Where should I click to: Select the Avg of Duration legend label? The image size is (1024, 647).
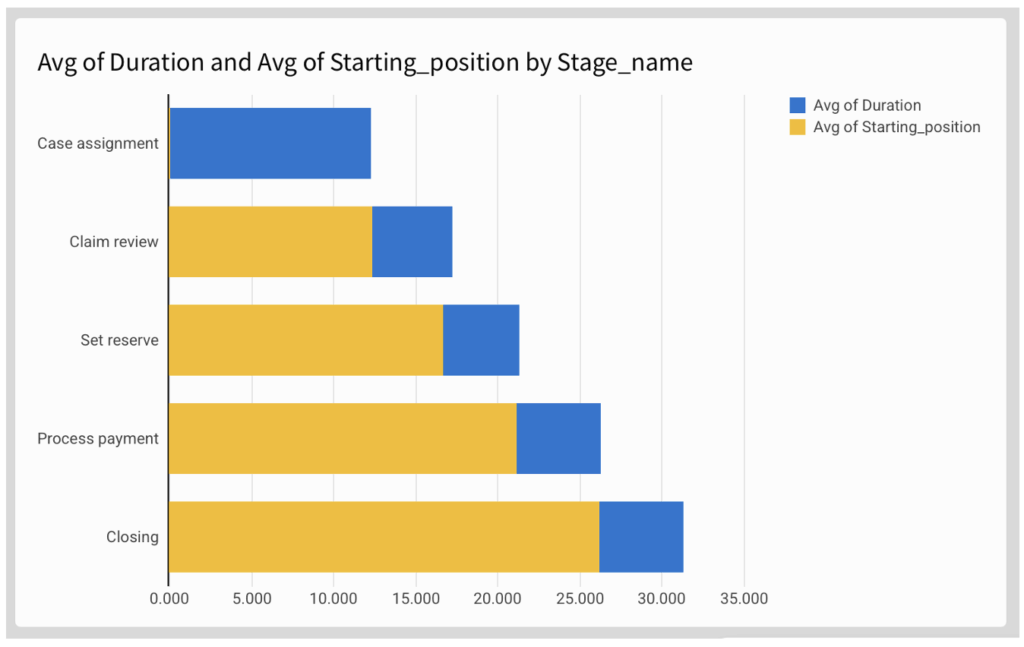click(867, 105)
